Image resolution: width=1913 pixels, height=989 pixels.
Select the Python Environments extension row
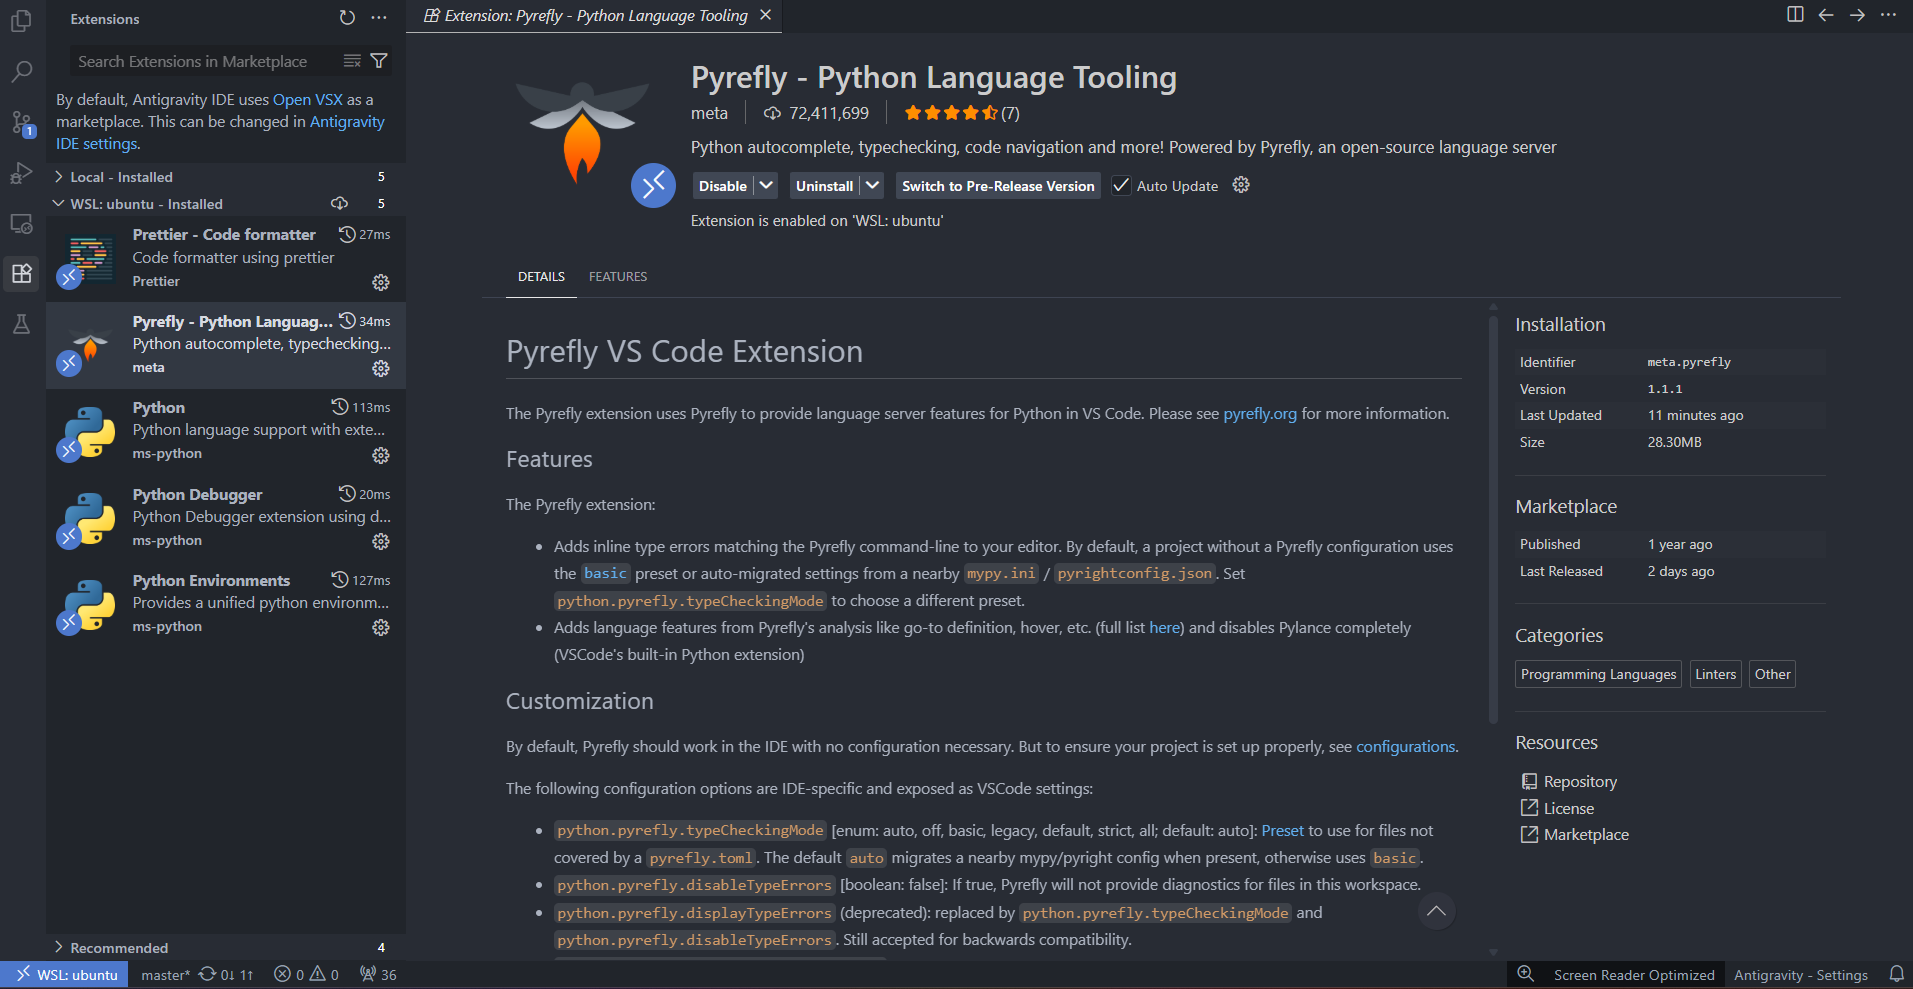coord(226,604)
